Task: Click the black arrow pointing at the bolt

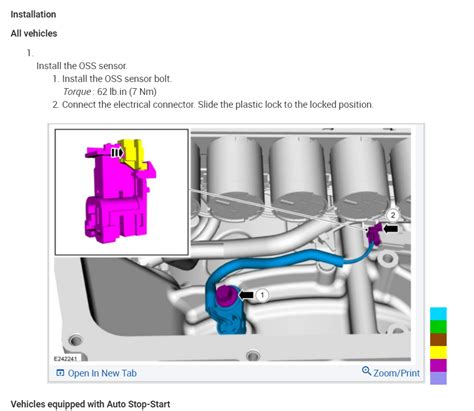Action: [246, 295]
